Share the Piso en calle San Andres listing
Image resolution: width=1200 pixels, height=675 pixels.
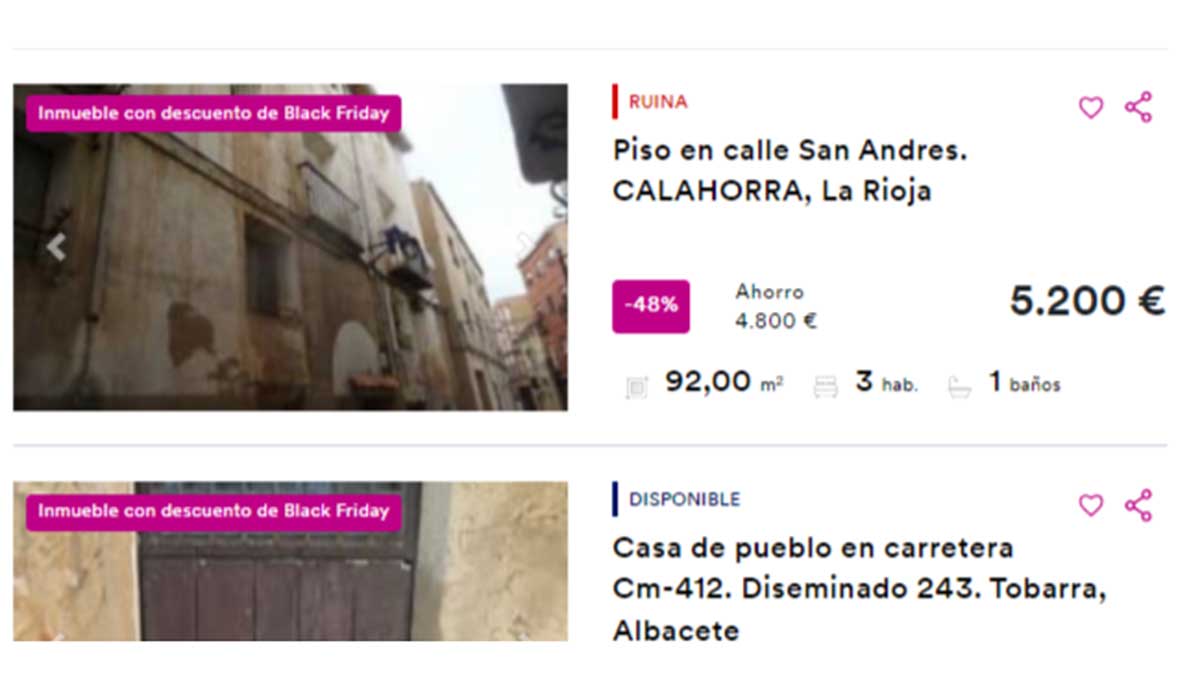(x=1138, y=107)
